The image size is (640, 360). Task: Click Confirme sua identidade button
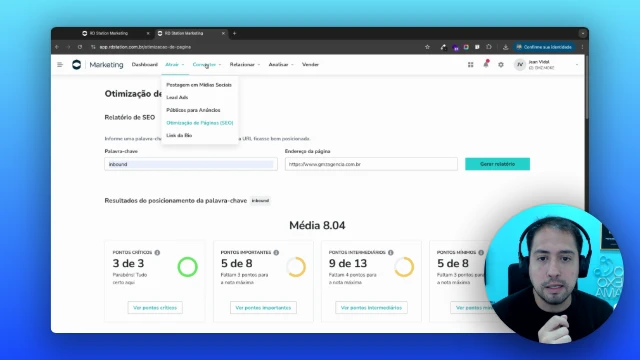(544, 47)
